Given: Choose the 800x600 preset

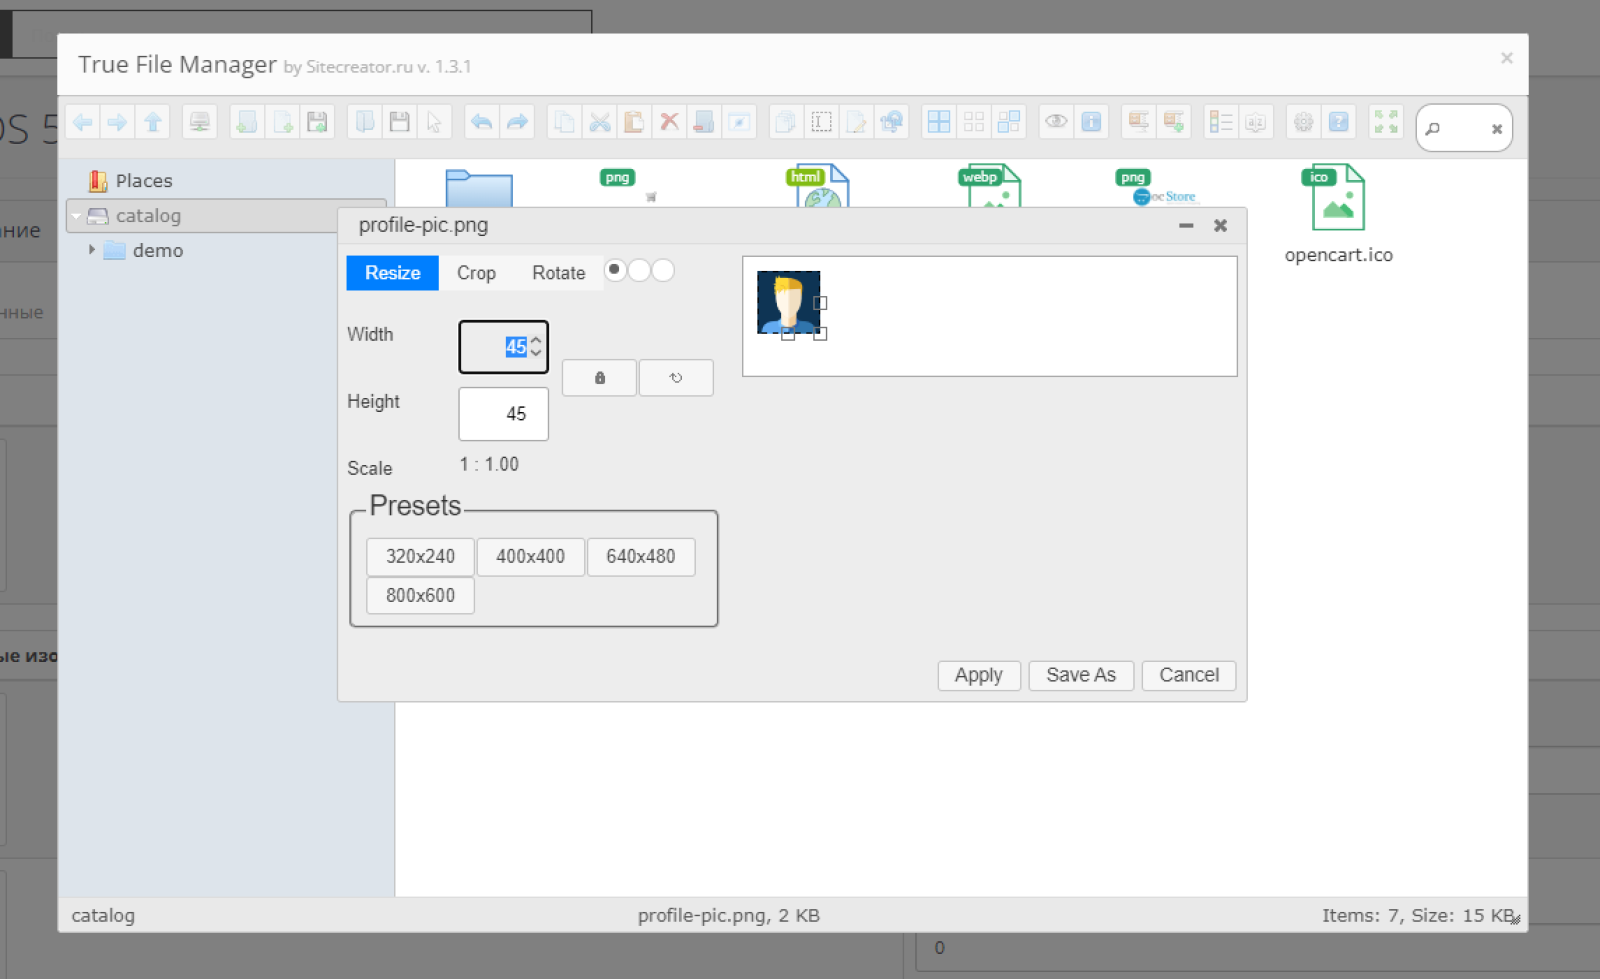Looking at the screenshot, I should pyautogui.click(x=420, y=596).
